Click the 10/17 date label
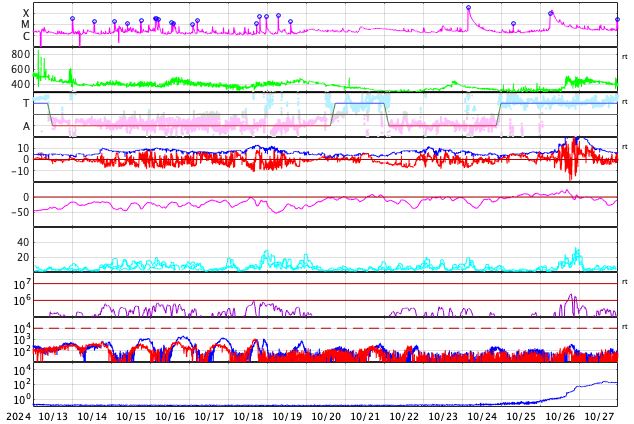The height and width of the screenshot is (424, 634). click(x=209, y=416)
